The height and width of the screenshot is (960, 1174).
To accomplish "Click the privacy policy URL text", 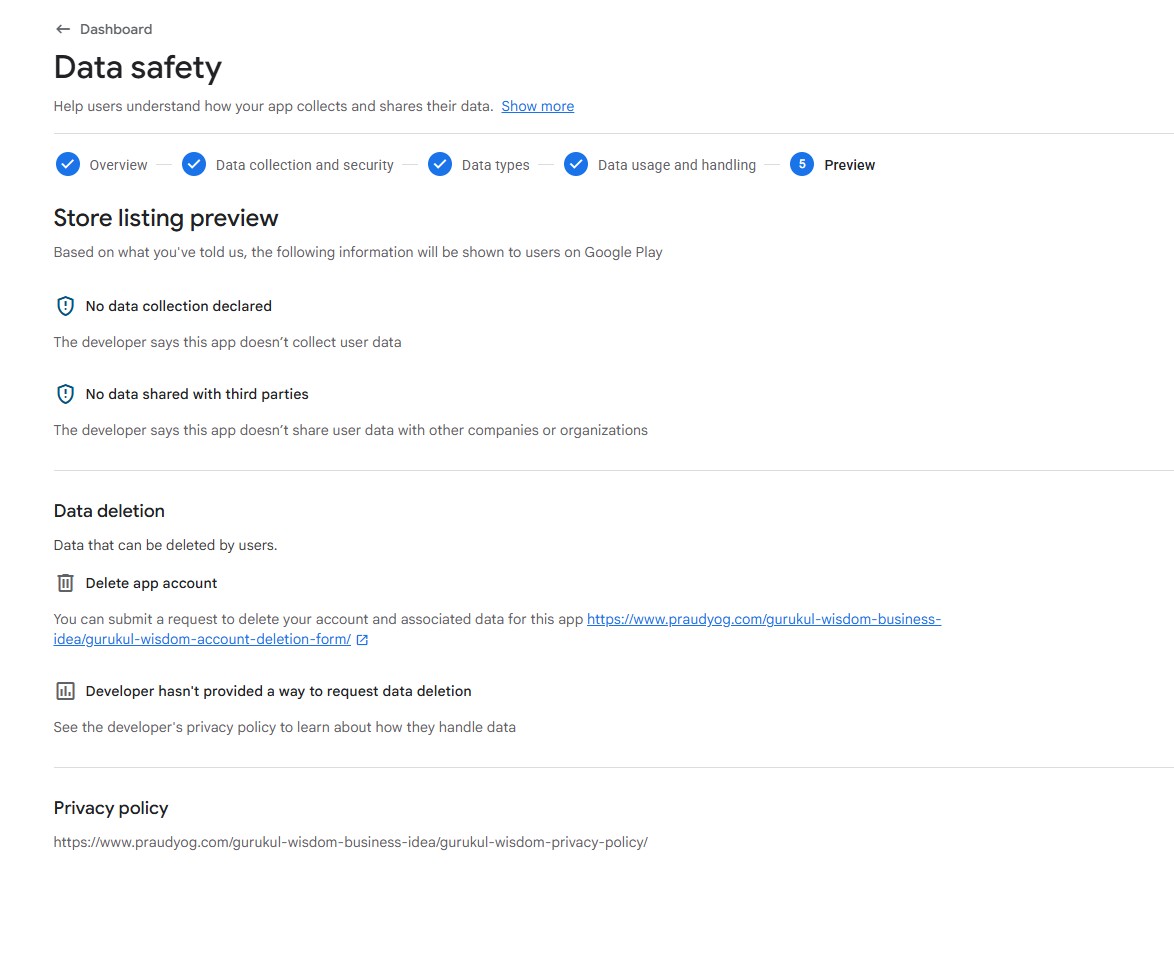I will pos(350,842).
